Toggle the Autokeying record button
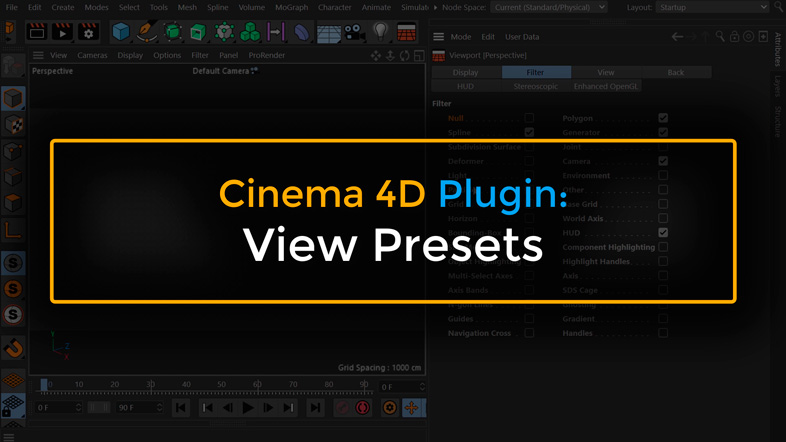Viewport: 786px width, 442px height. (362, 408)
